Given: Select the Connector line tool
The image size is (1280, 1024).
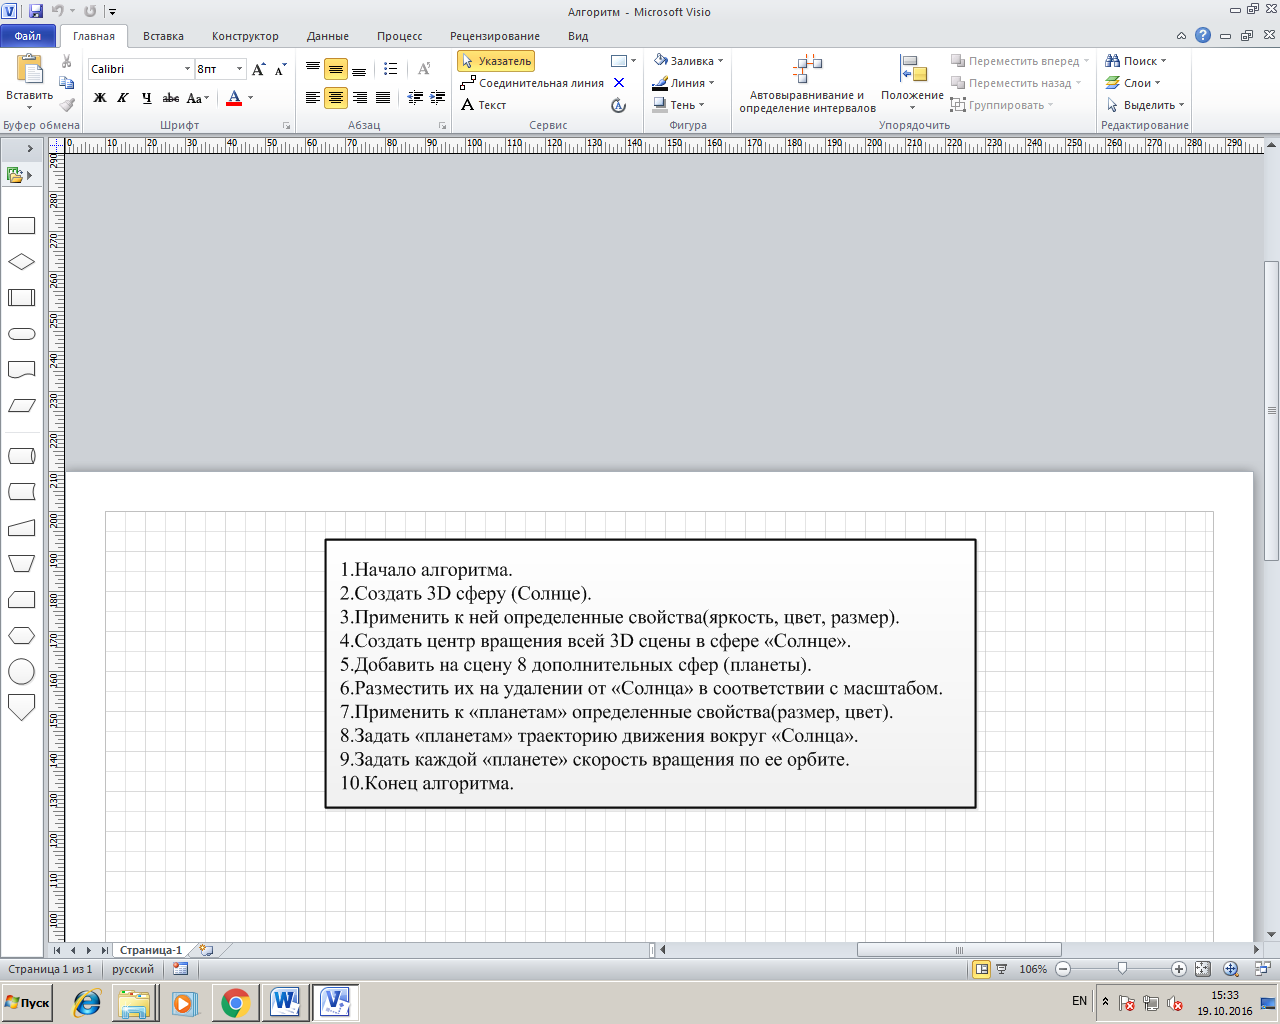Looking at the screenshot, I should [531, 83].
